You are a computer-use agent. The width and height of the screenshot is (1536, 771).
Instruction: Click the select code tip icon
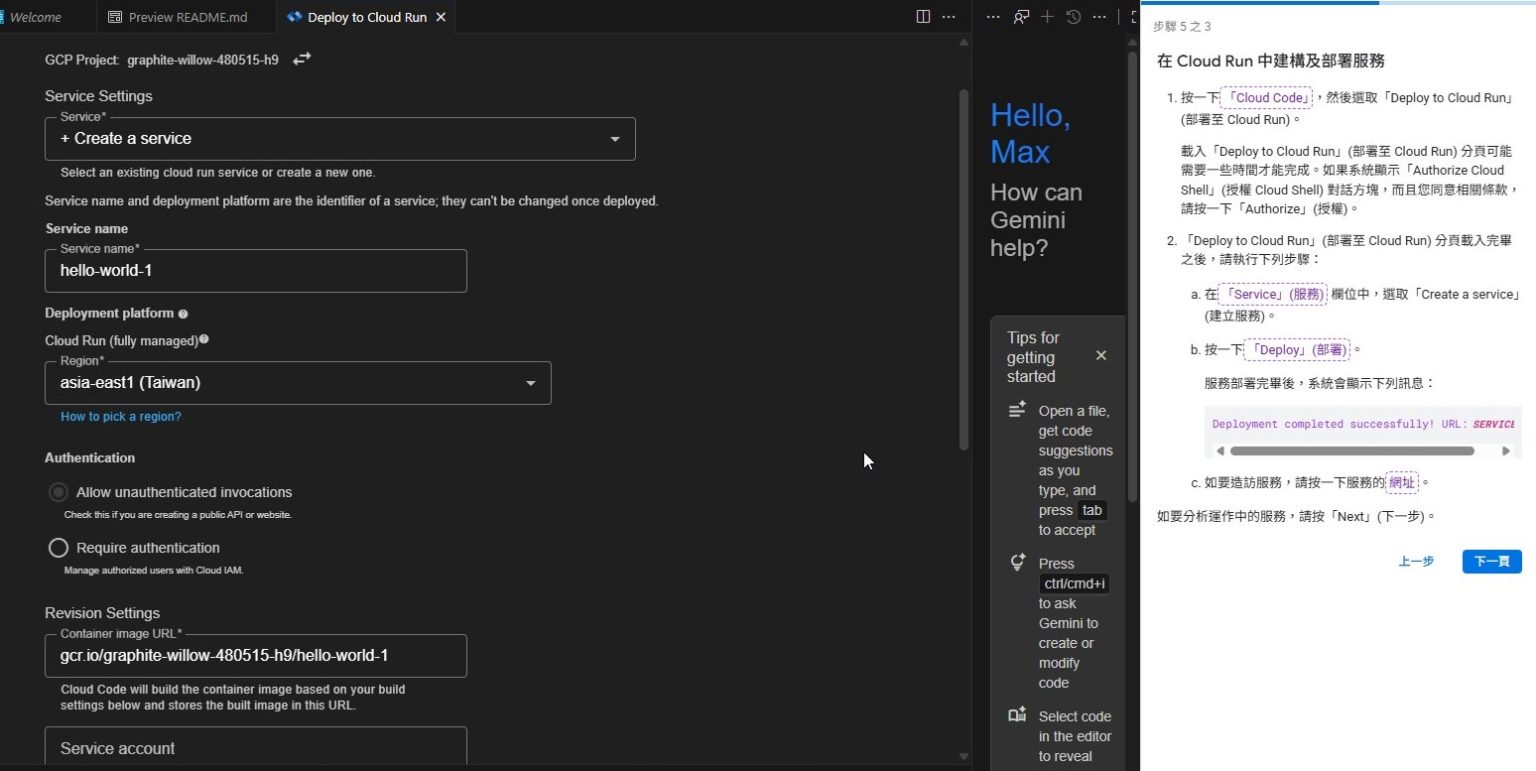[1018, 715]
